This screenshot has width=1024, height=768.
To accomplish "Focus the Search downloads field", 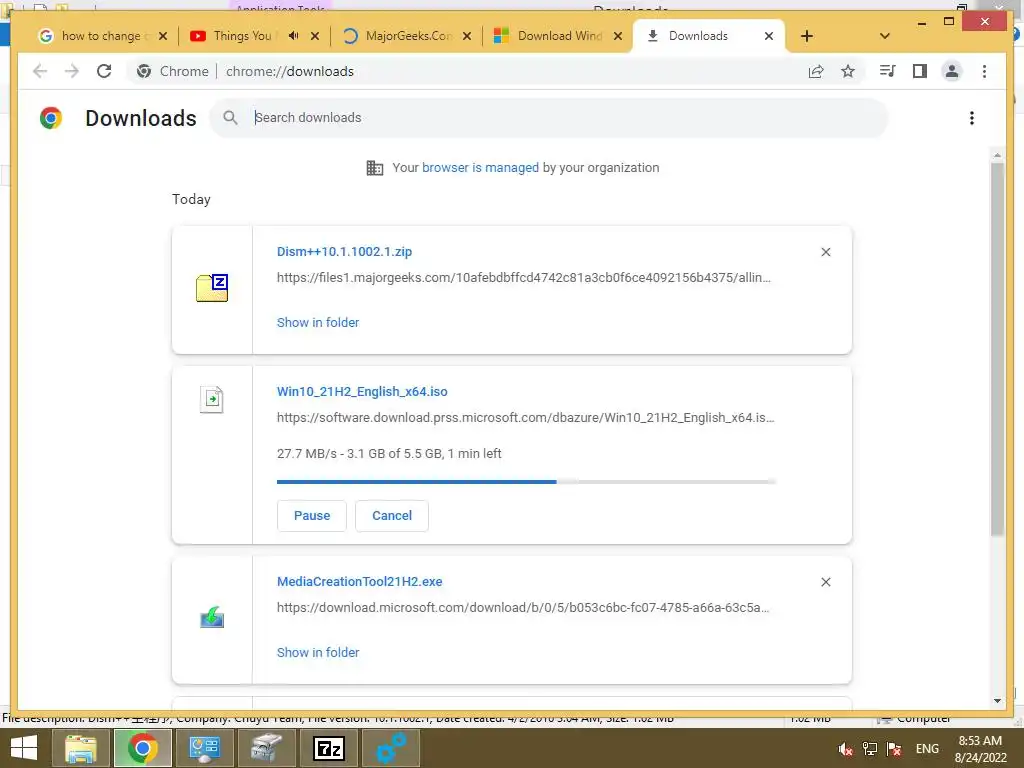I will click(x=549, y=118).
